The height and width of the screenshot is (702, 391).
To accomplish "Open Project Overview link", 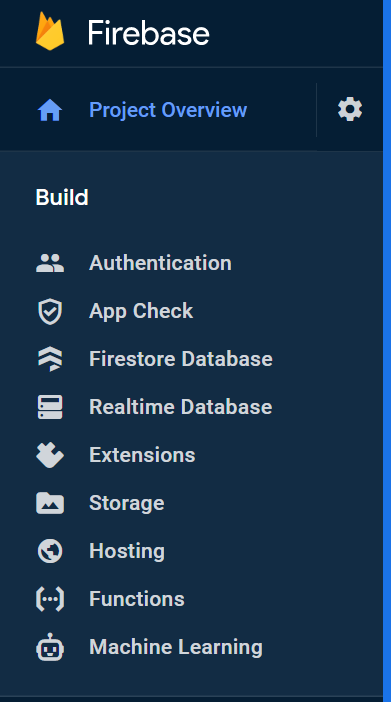I will 168,110.
